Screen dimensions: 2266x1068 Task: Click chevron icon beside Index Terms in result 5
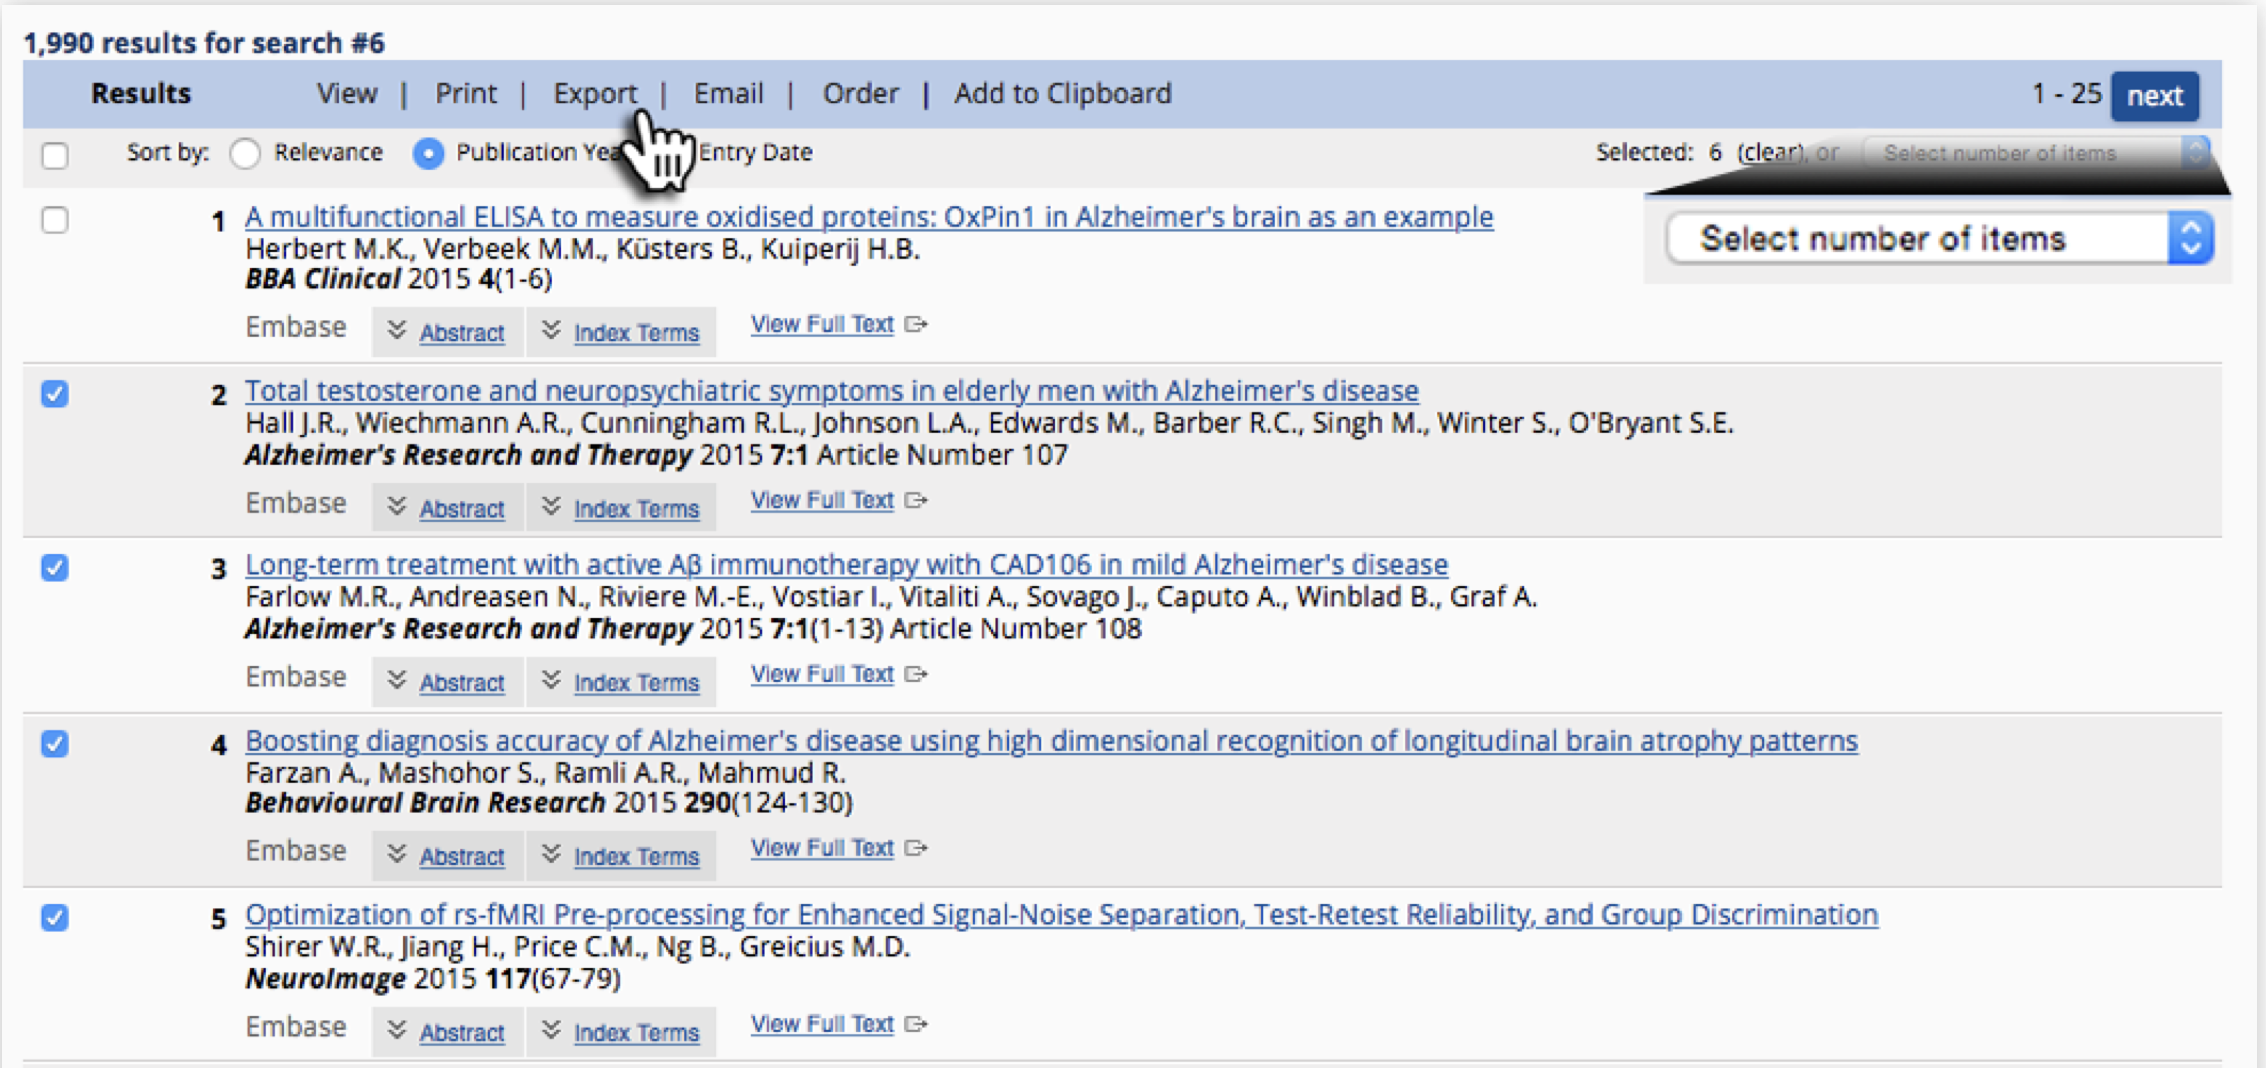[x=551, y=1031]
